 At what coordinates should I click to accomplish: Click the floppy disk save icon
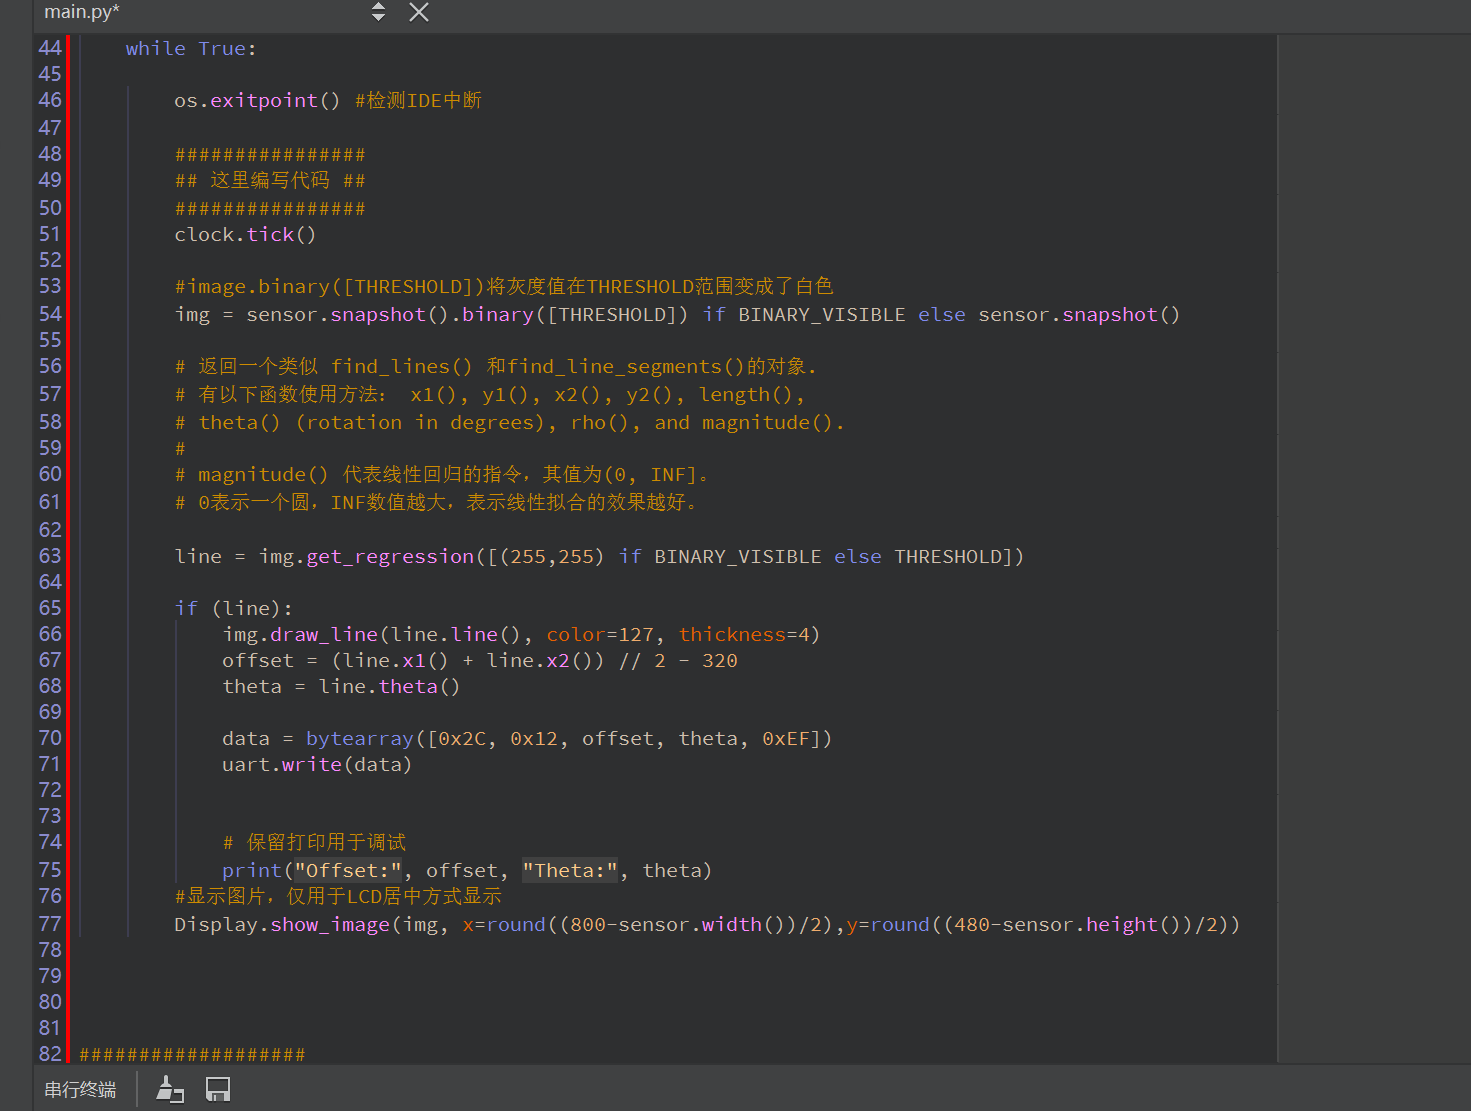(218, 1089)
